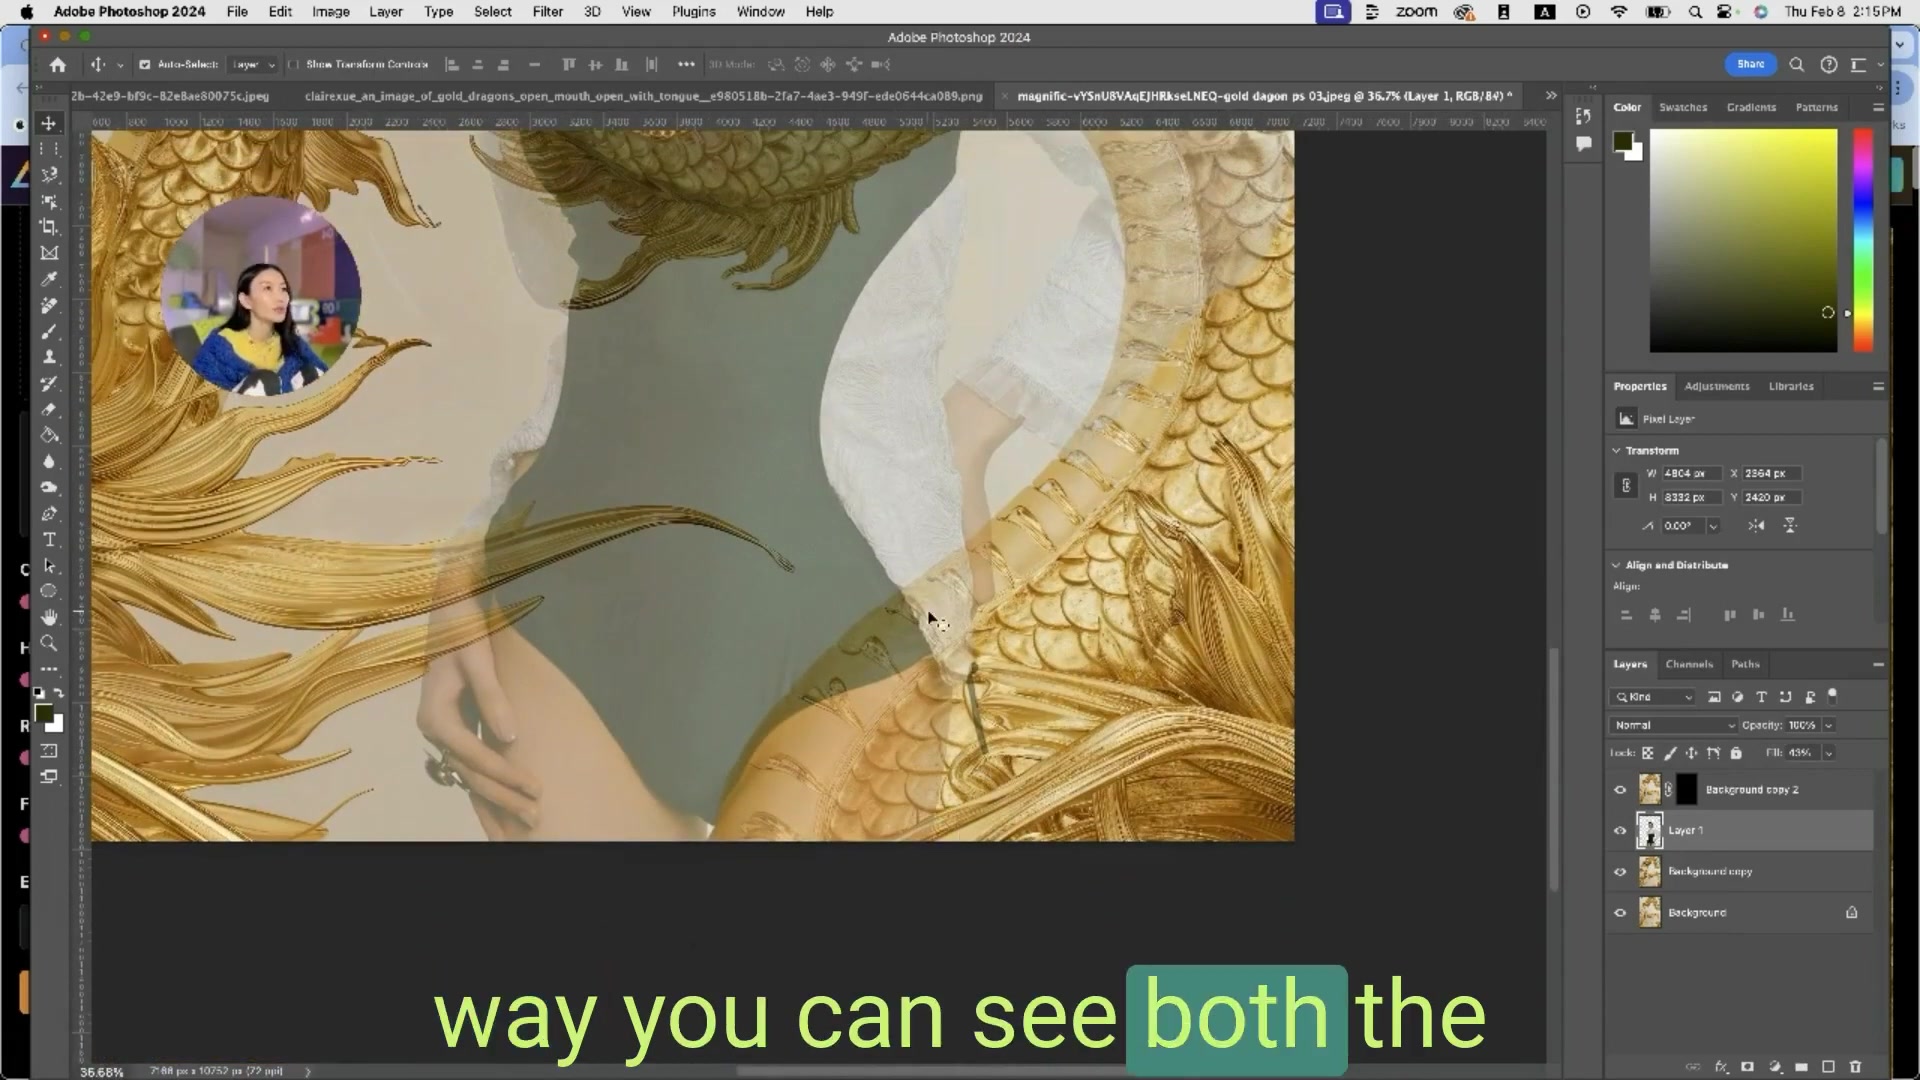Toggle the layer filter switch
This screenshot has height=1080, width=1920.
pos(1832,695)
